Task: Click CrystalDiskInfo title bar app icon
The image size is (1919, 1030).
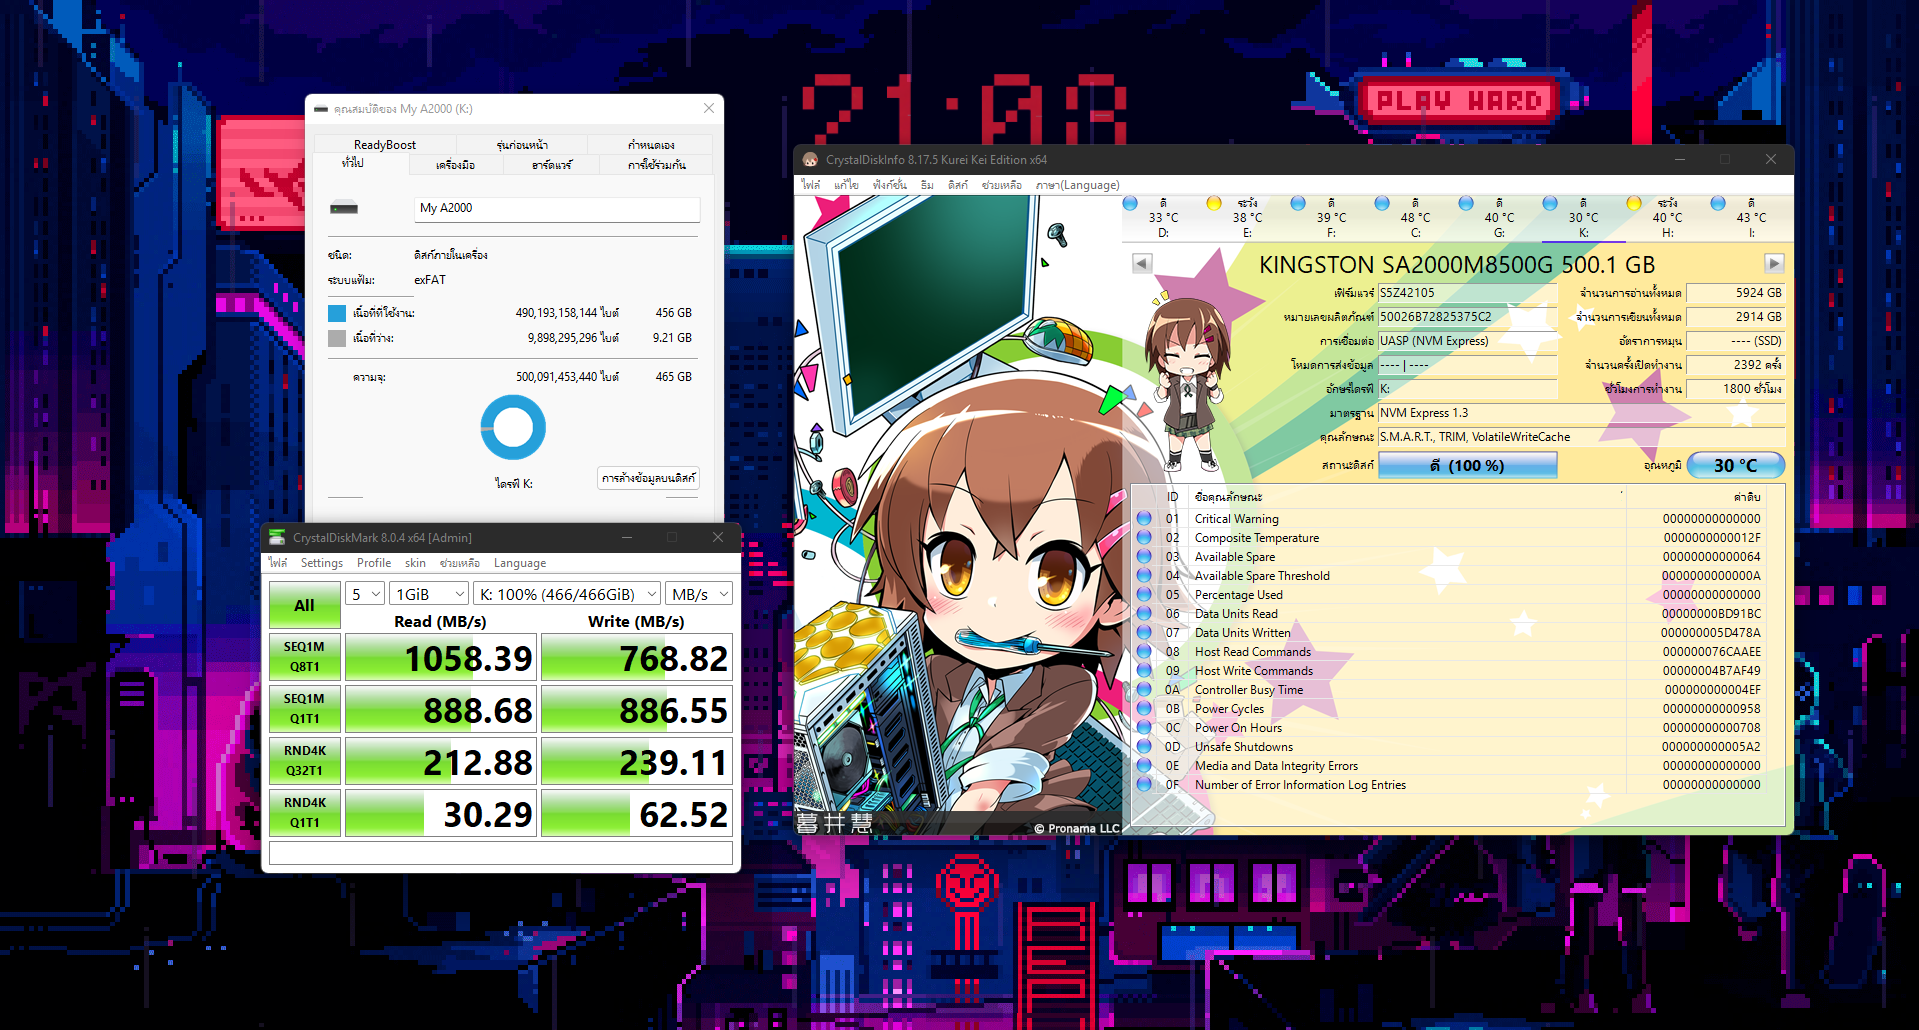Action: [811, 160]
